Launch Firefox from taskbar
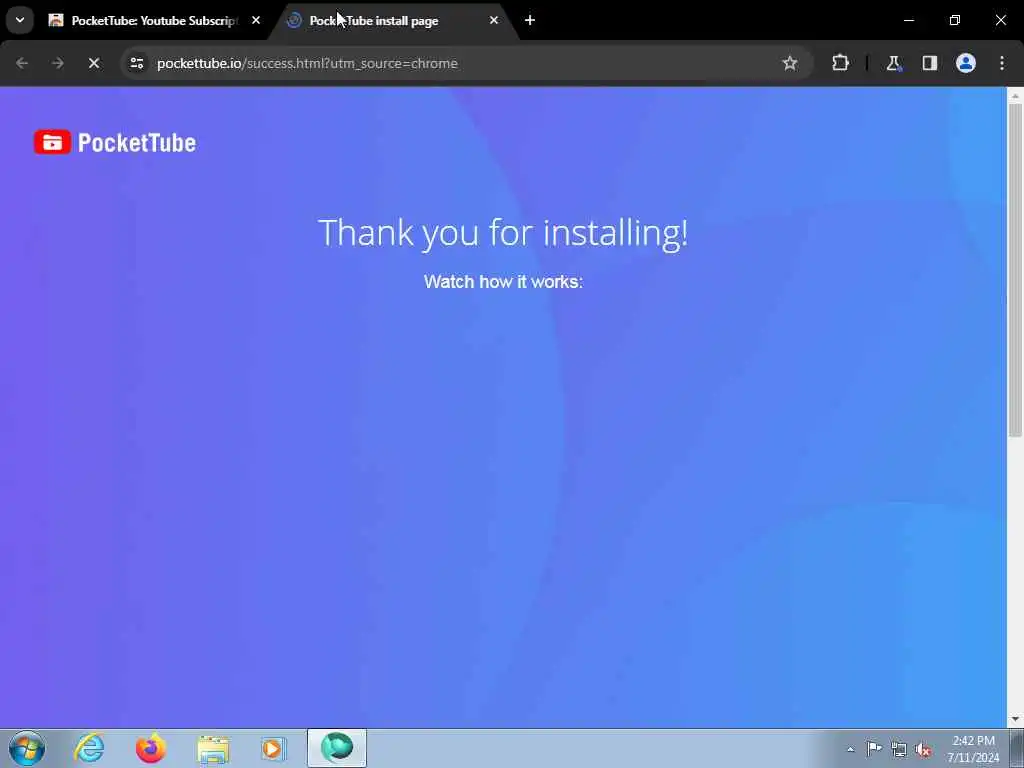Image resolution: width=1024 pixels, height=768 pixels. pyautogui.click(x=150, y=748)
